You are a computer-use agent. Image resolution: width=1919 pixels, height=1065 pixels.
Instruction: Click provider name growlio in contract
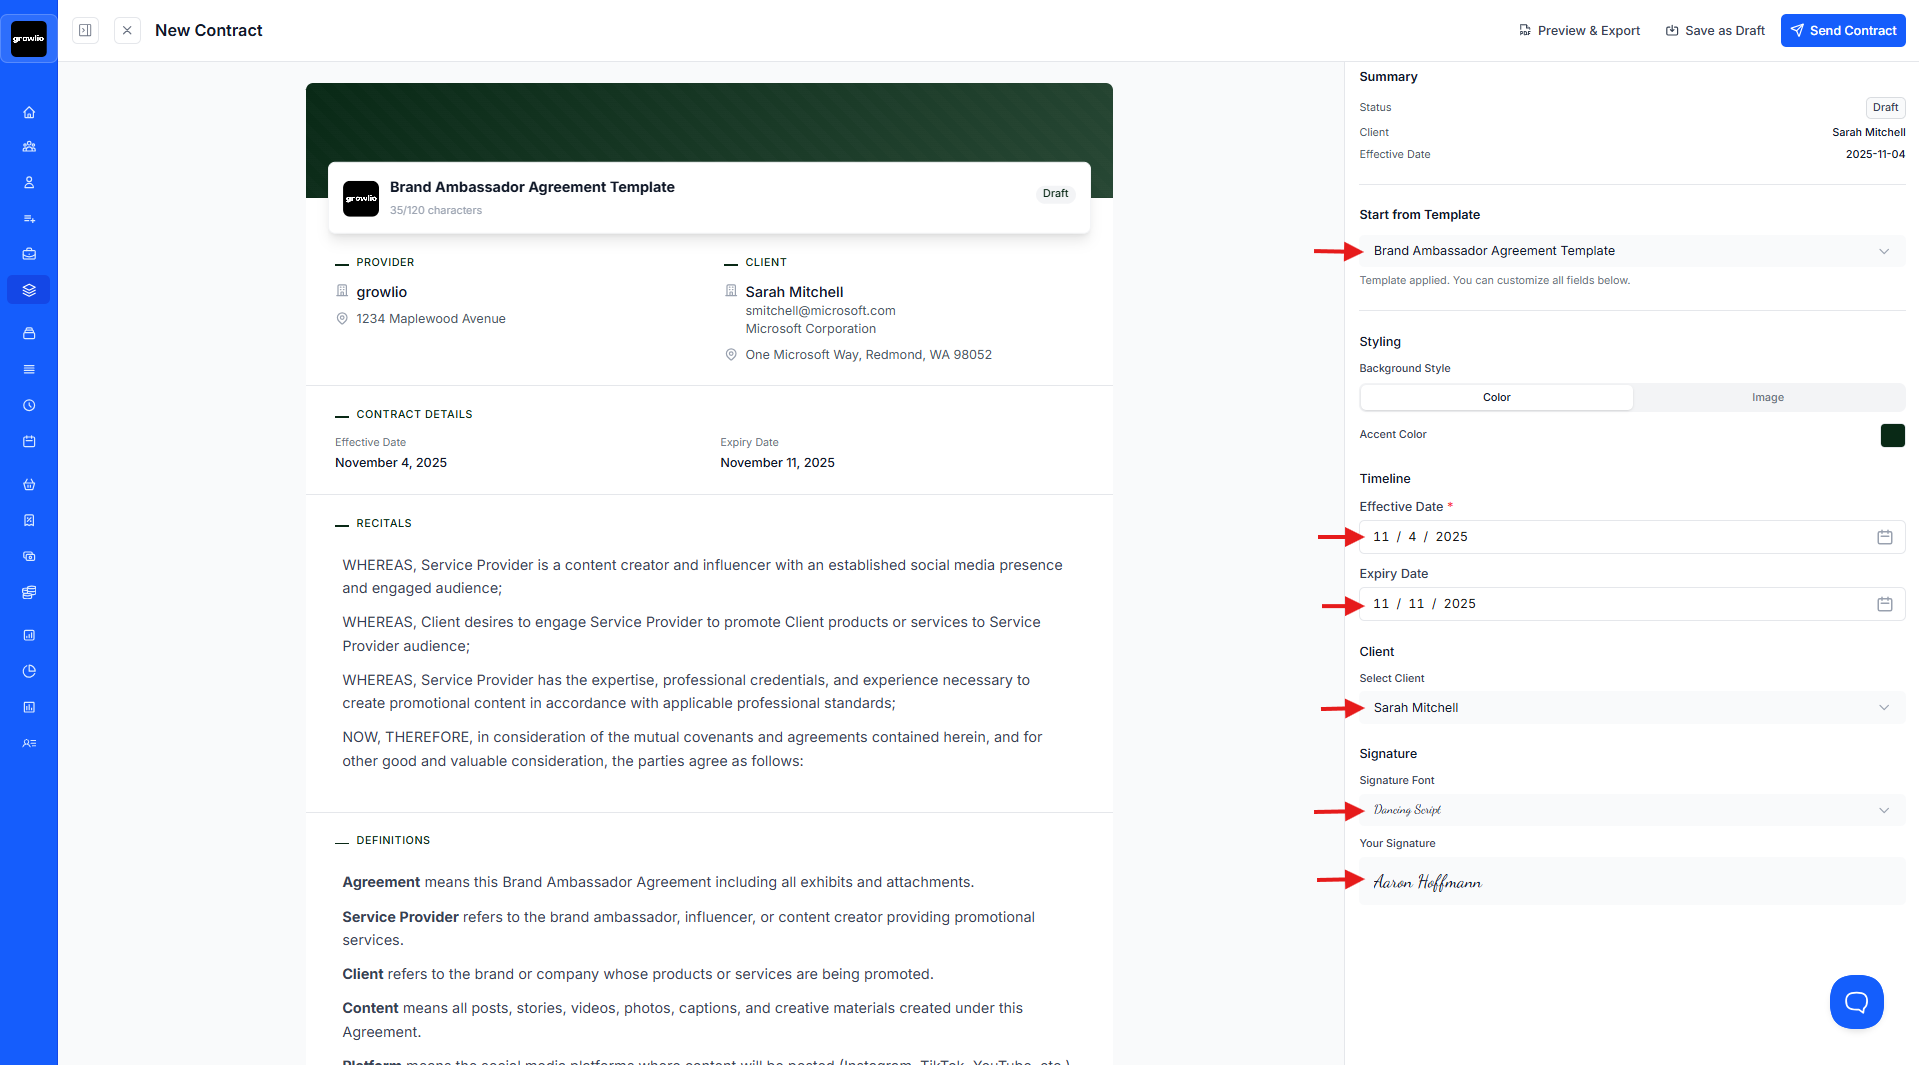[381, 292]
